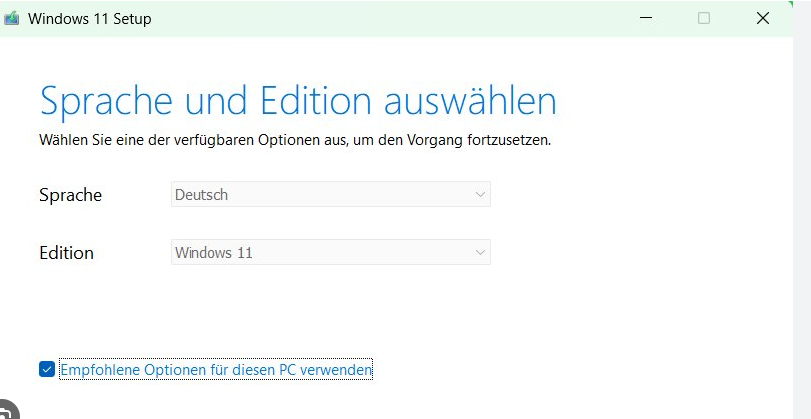Screen dimensions: 811x419
Task: Click the empty green title bar area
Action: tap(393, 19)
